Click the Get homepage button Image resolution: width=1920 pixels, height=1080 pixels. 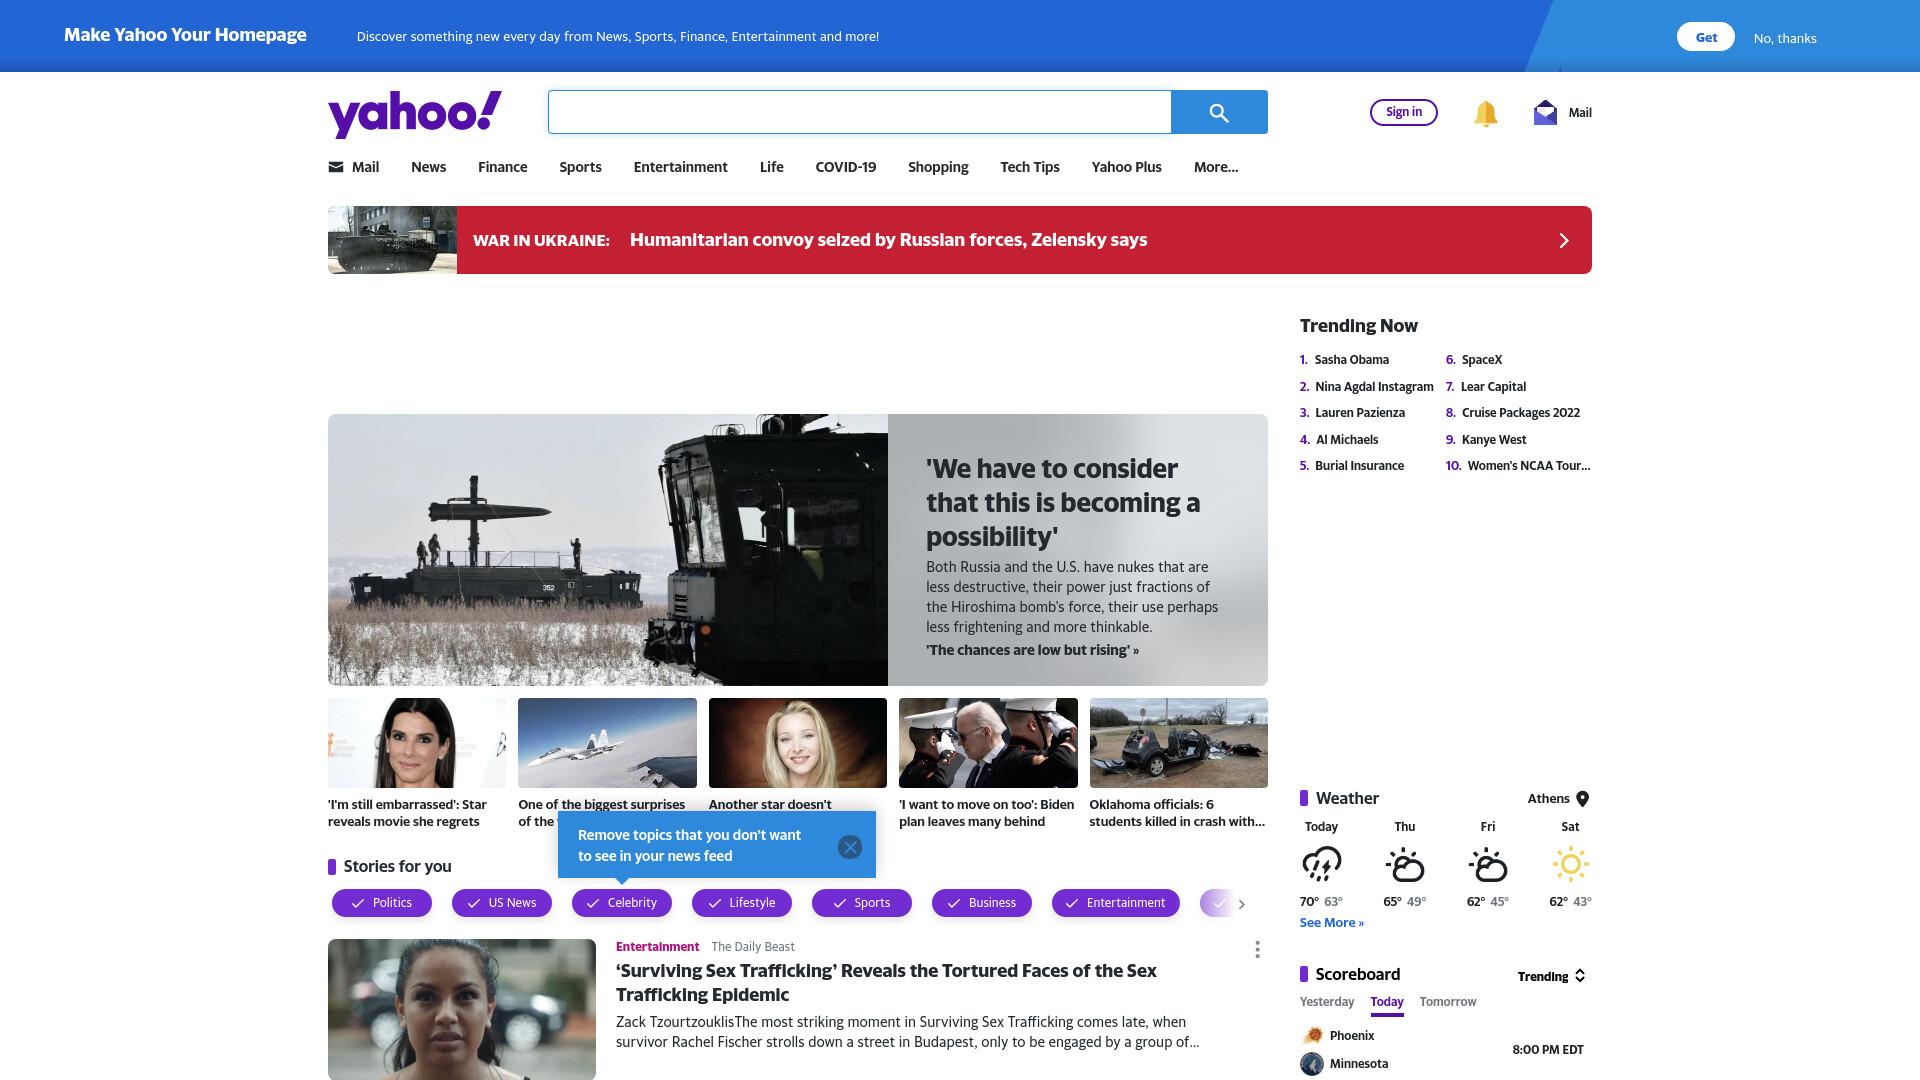(x=1706, y=37)
